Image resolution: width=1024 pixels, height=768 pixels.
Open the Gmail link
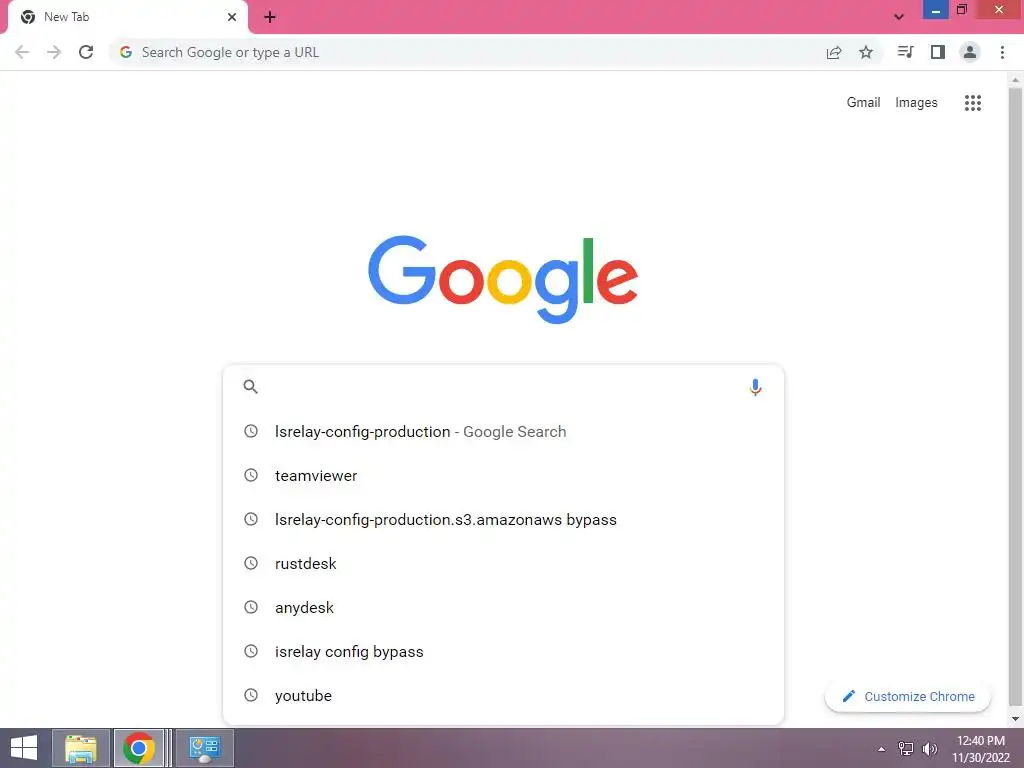[x=863, y=103]
